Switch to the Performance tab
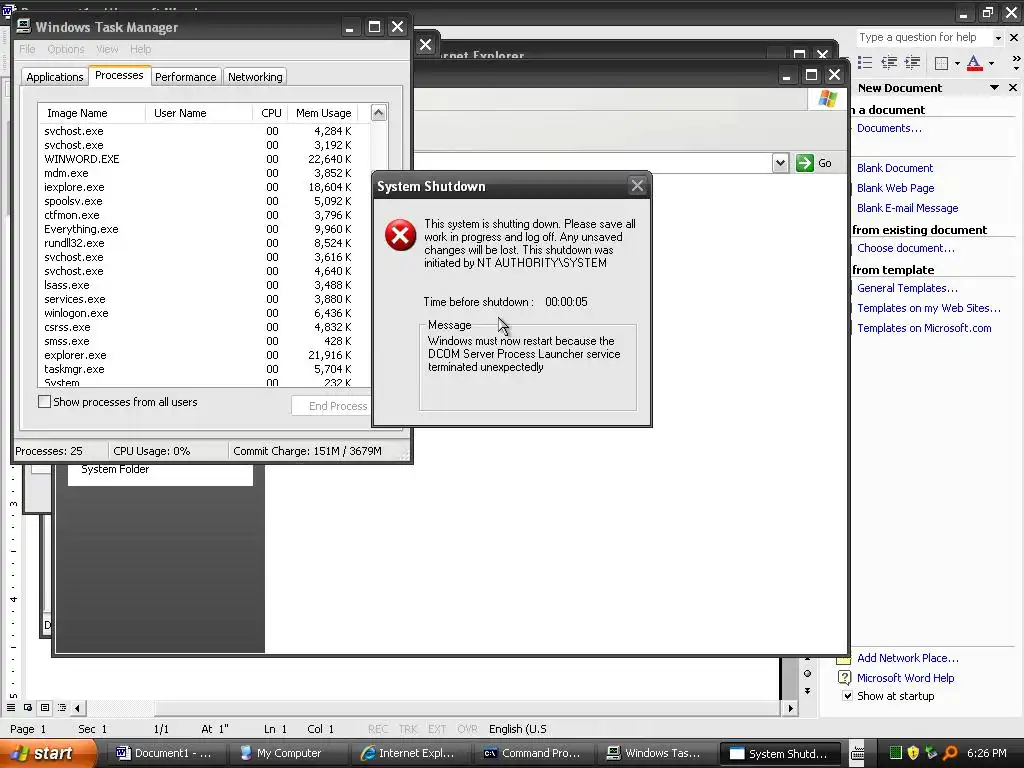Viewport: 1024px width, 768px height. pyautogui.click(x=185, y=76)
